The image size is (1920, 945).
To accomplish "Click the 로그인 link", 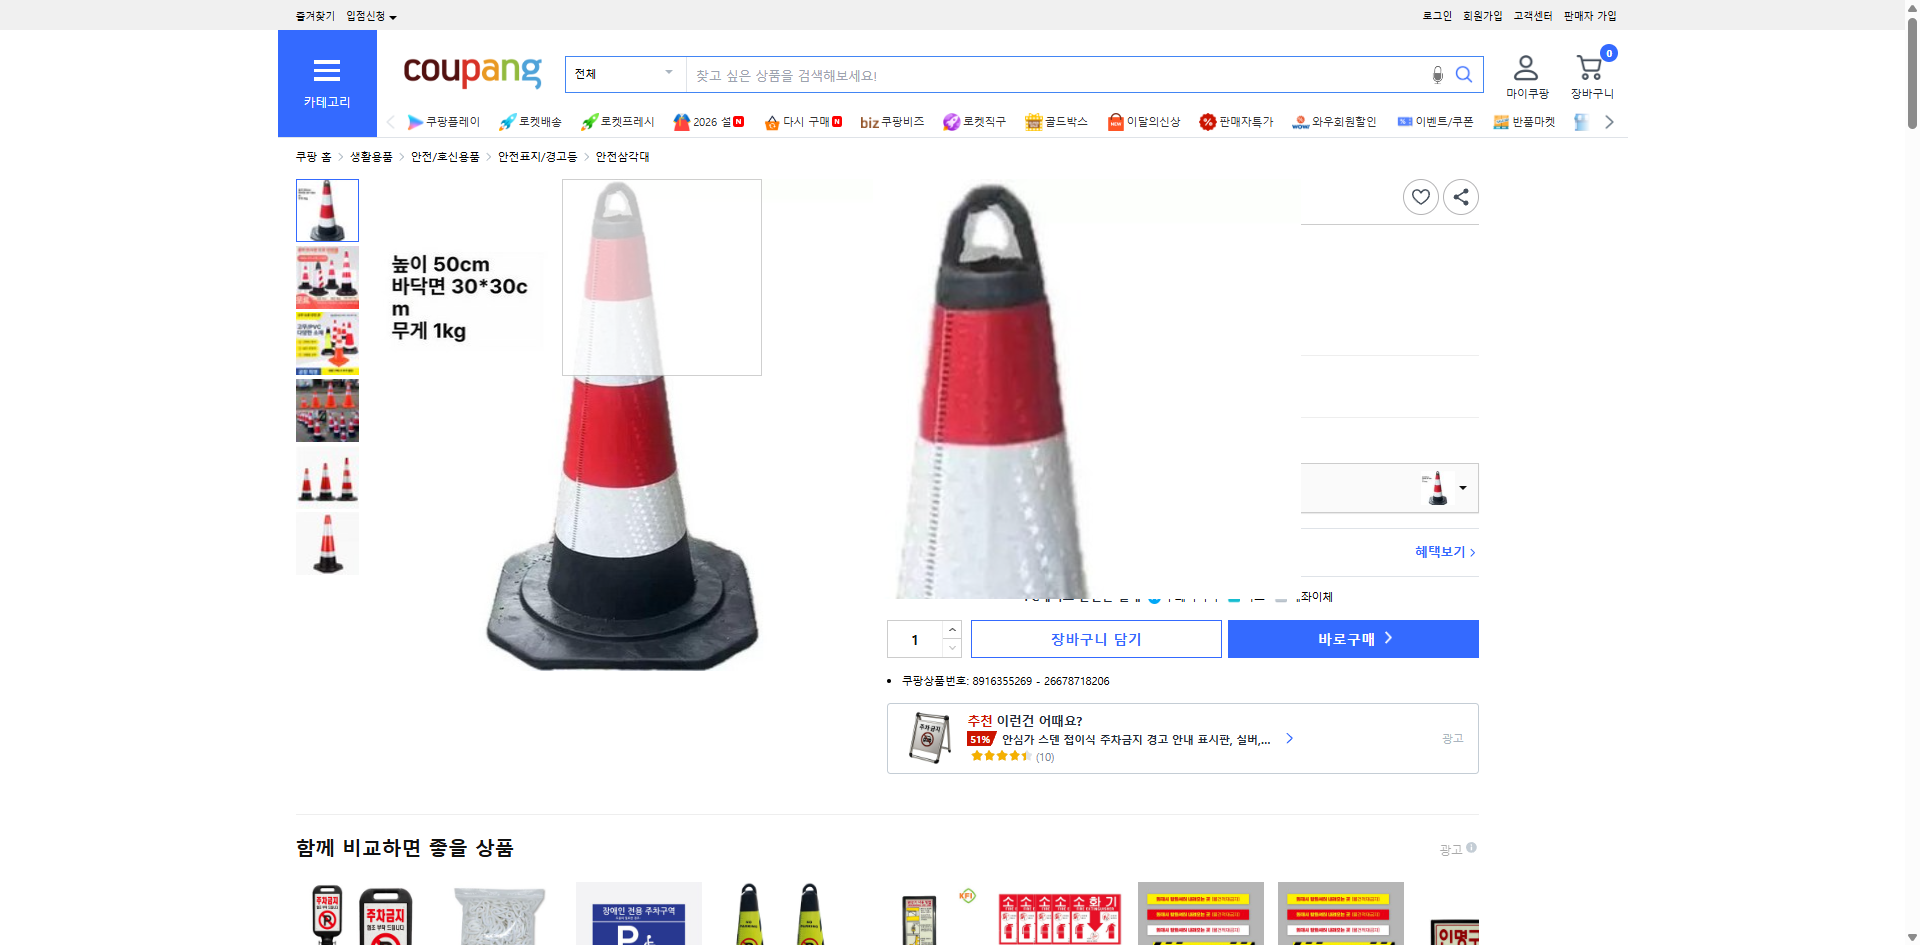I will click(x=1437, y=16).
